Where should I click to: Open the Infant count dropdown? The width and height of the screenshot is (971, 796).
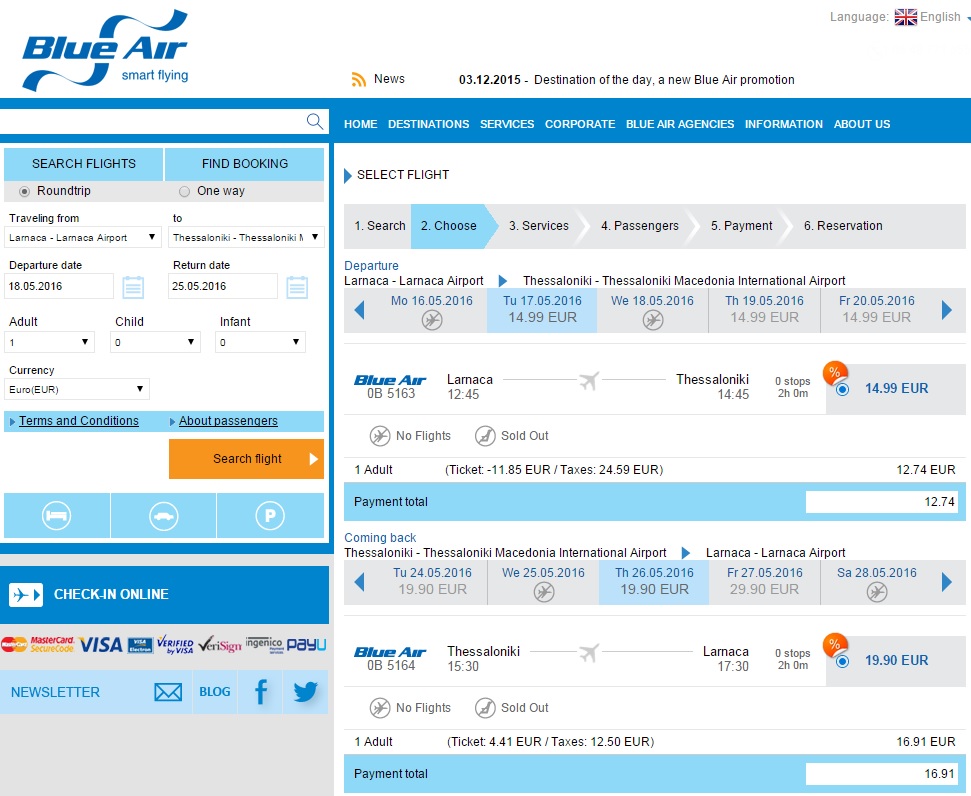tap(260, 342)
